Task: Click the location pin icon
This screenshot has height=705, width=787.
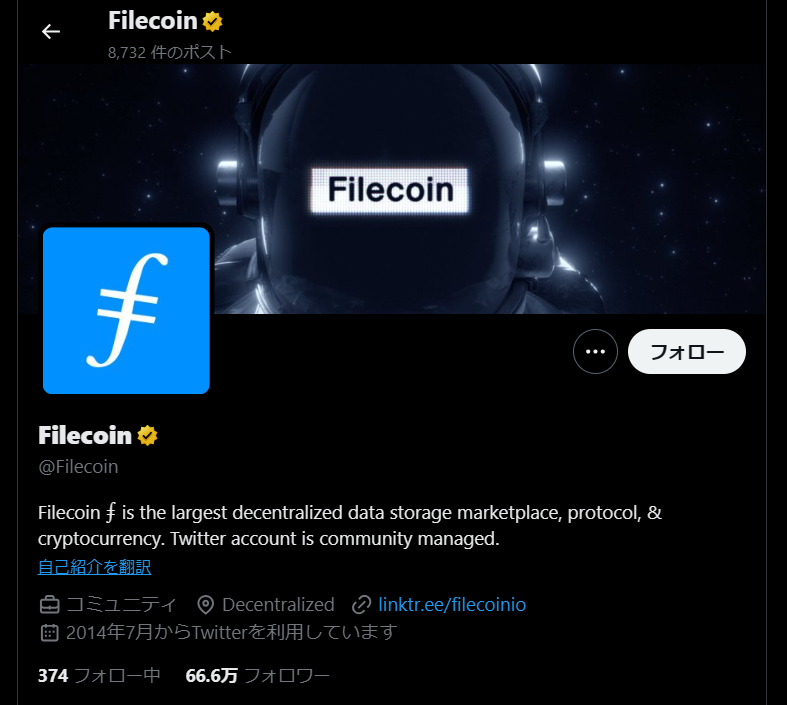Action: tap(205, 605)
